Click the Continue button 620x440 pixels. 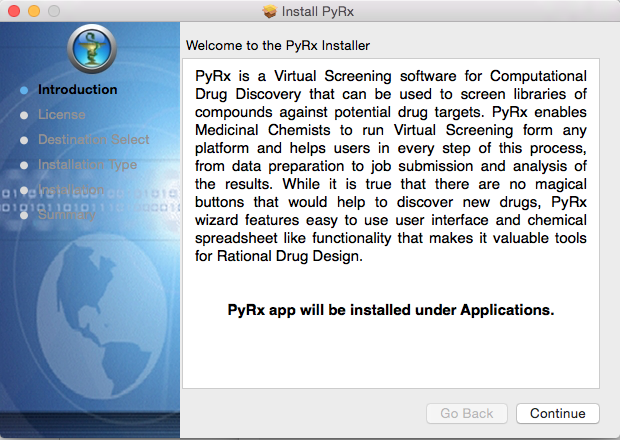click(x=558, y=414)
